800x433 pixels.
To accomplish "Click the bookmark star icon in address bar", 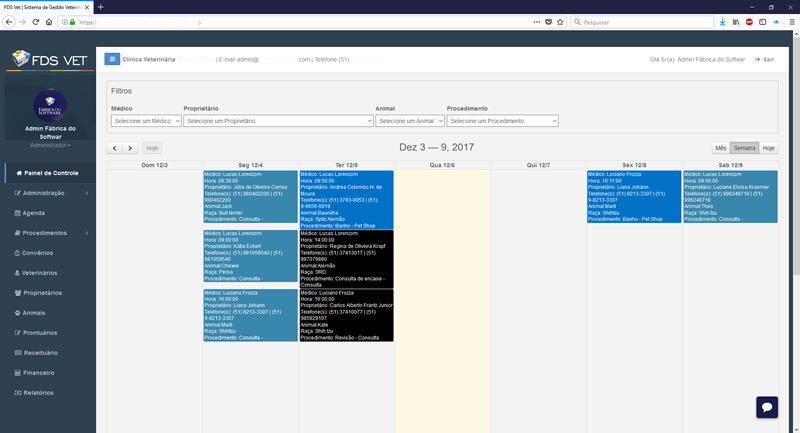I will 560,21.
